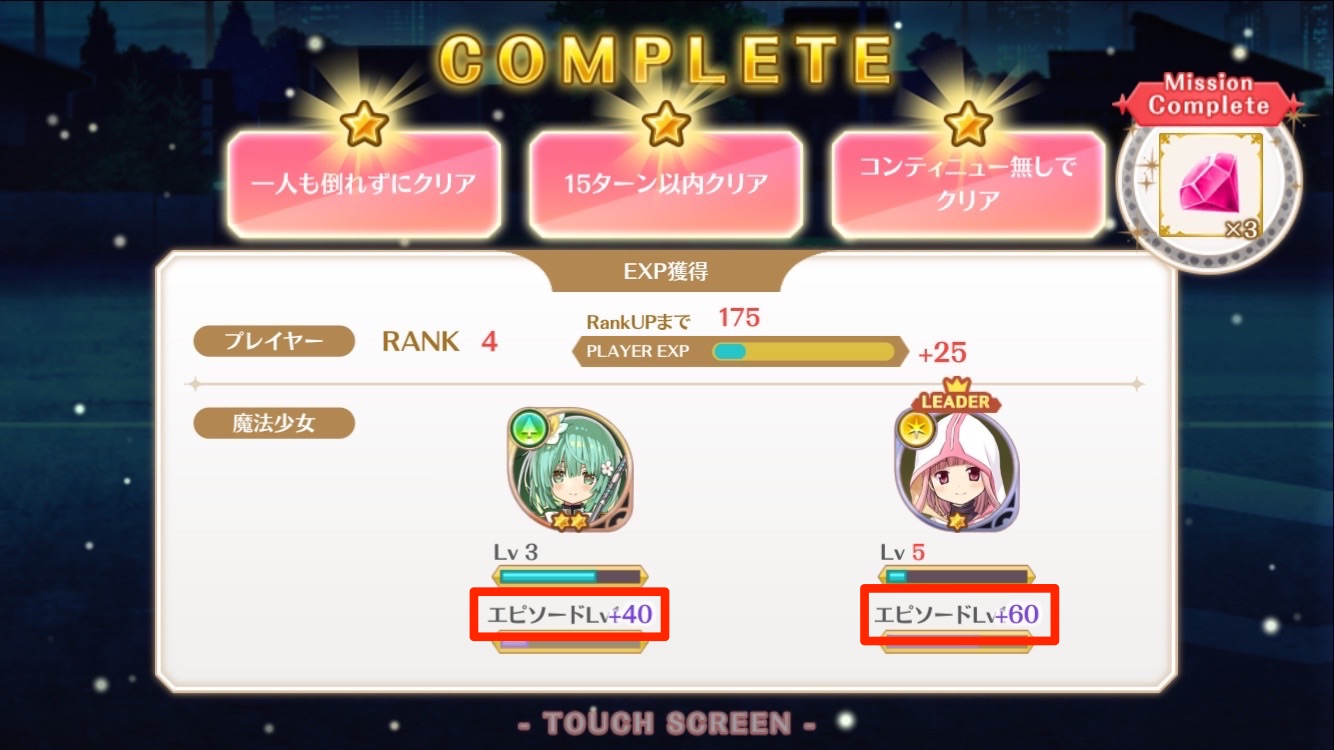Tap TOUCH SCREEN prompt to continue
This screenshot has height=750, width=1334.
click(x=667, y=722)
